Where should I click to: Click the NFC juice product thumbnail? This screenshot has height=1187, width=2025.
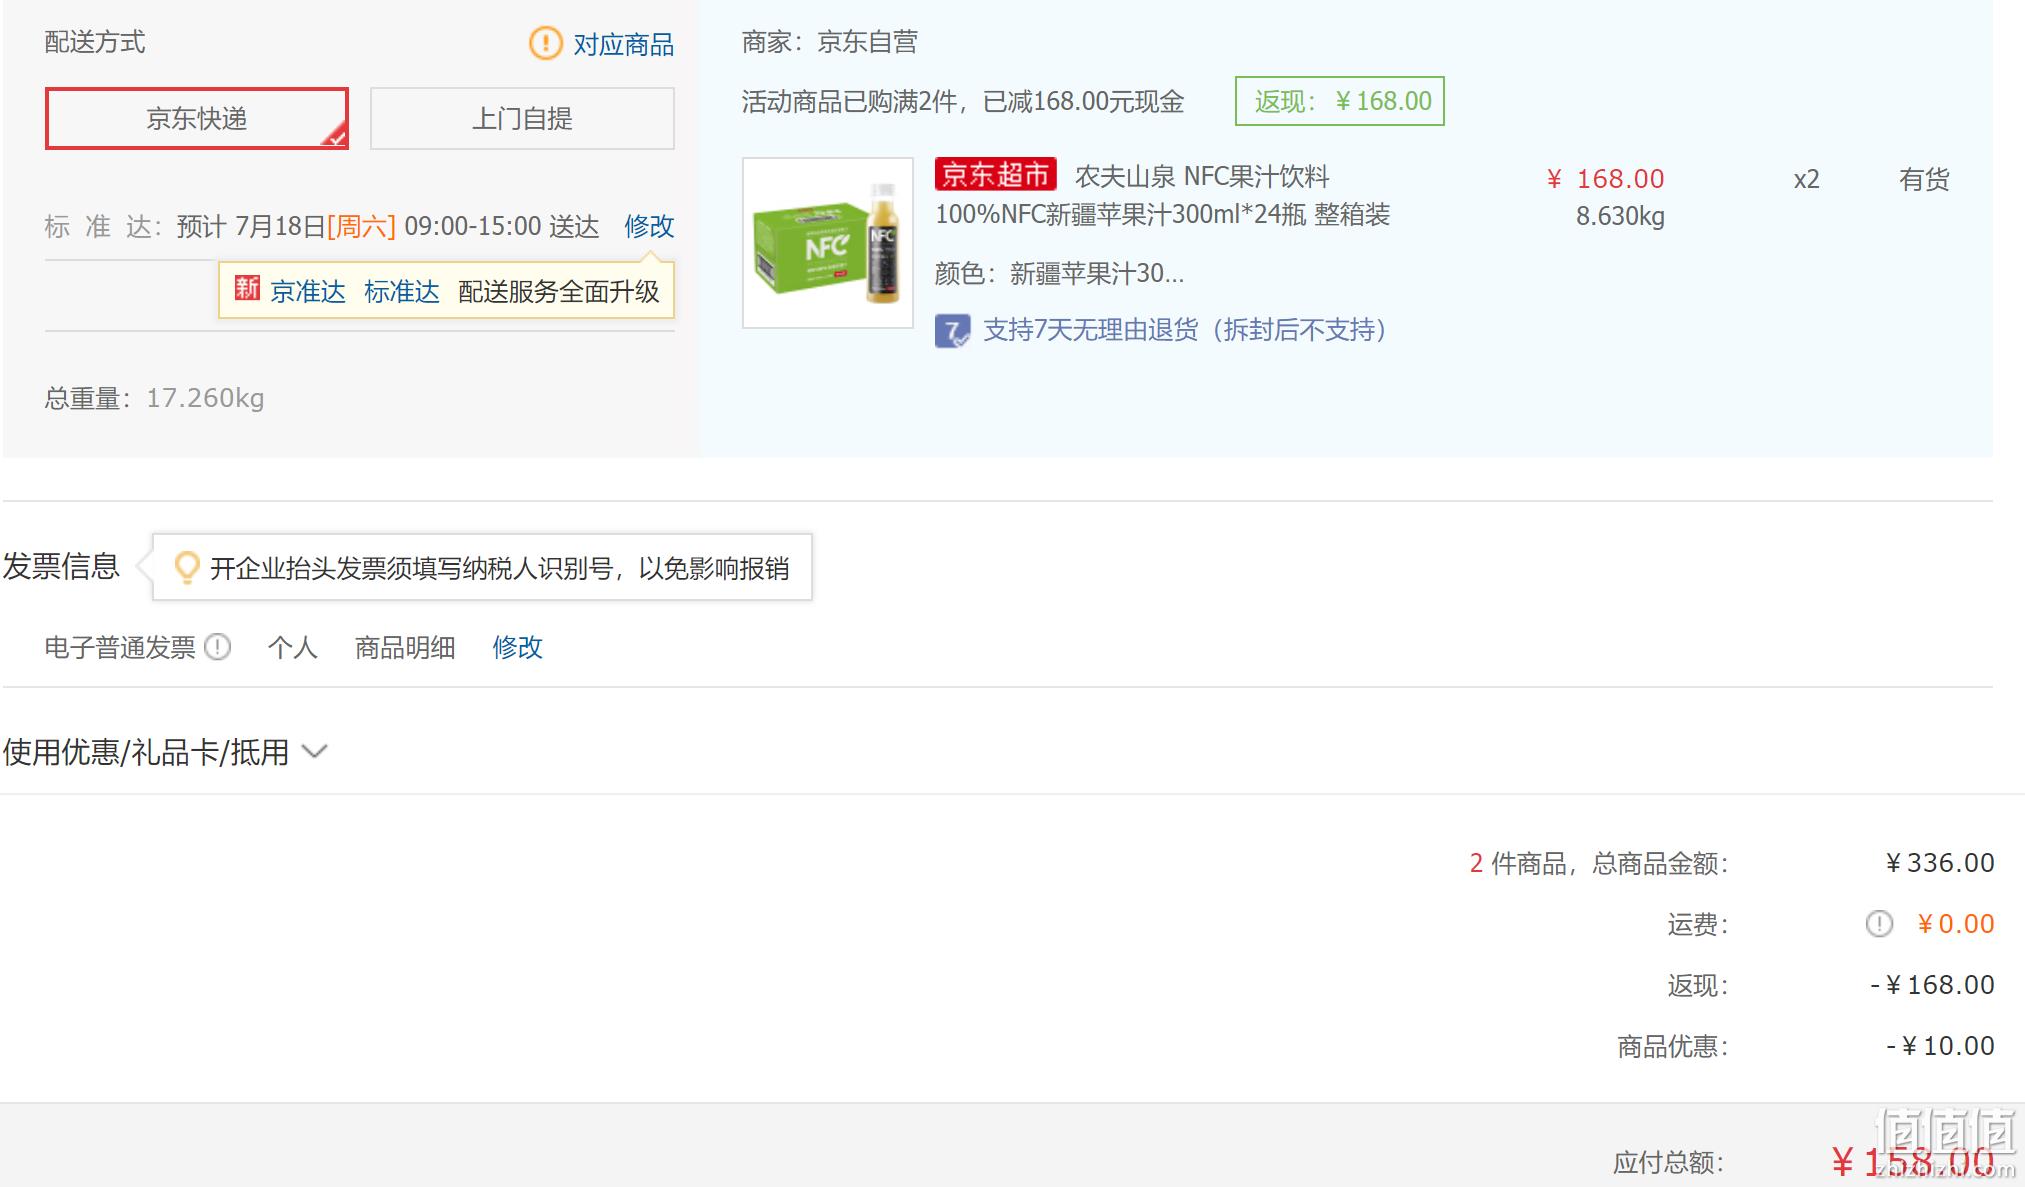(x=828, y=243)
